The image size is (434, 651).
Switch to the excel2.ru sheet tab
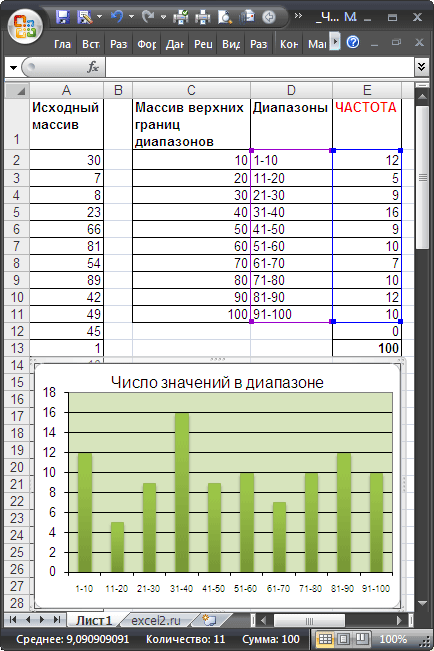coord(156,621)
